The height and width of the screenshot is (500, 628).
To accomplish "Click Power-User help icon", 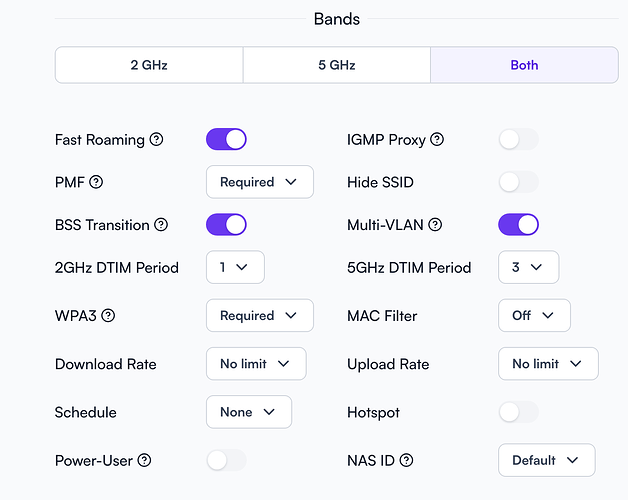I will pyautogui.click(x=144, y=460).
